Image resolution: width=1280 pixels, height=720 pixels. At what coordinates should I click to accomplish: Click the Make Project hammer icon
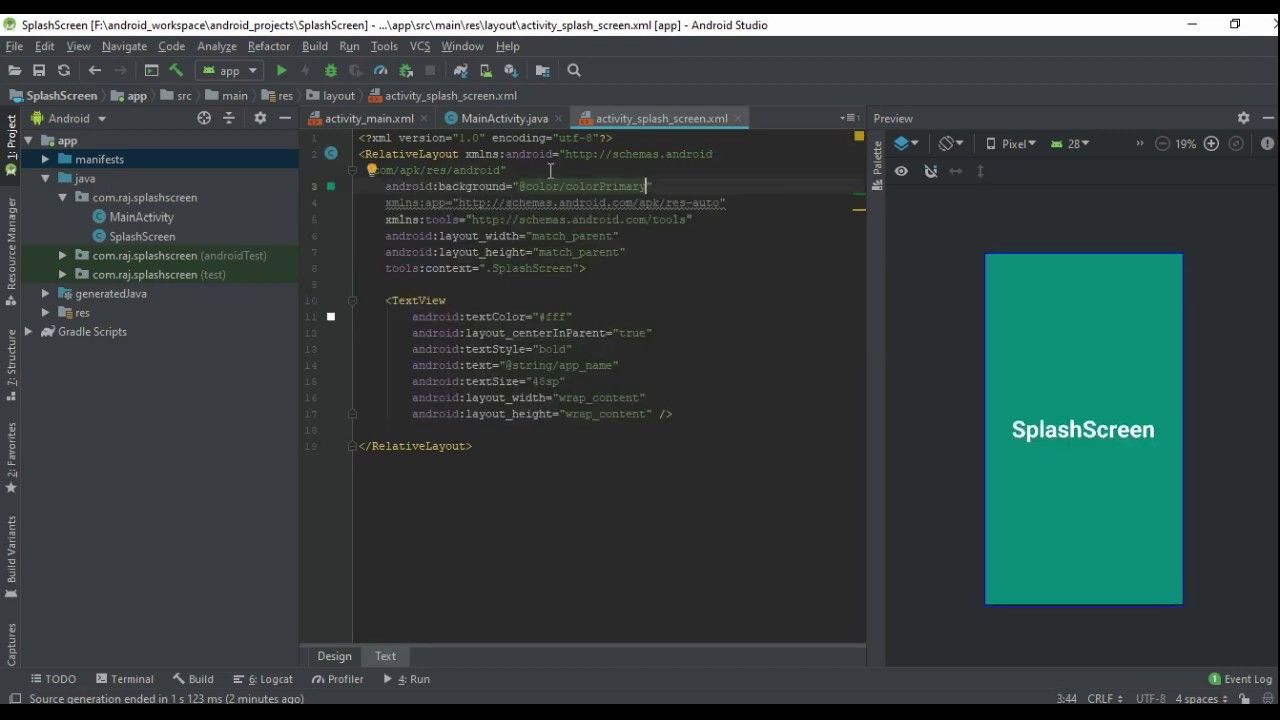pyautogui.click(x=176, y=70)
